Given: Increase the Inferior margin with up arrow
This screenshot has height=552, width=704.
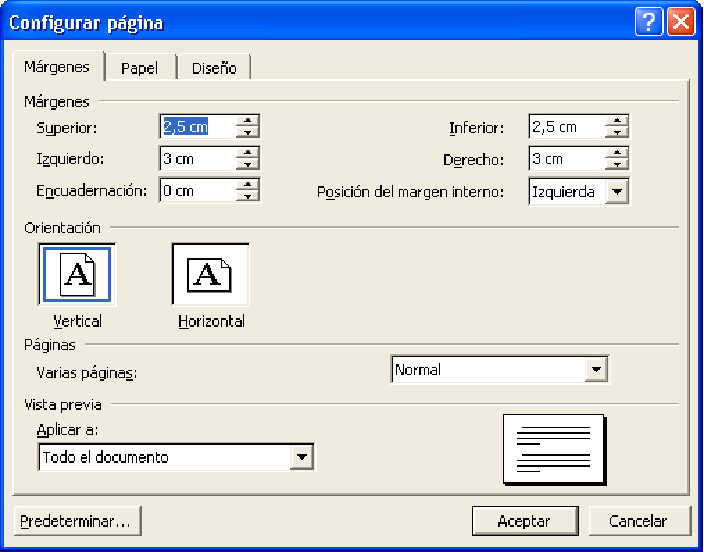Looking at the screenshot, I should tap(617, 121).
